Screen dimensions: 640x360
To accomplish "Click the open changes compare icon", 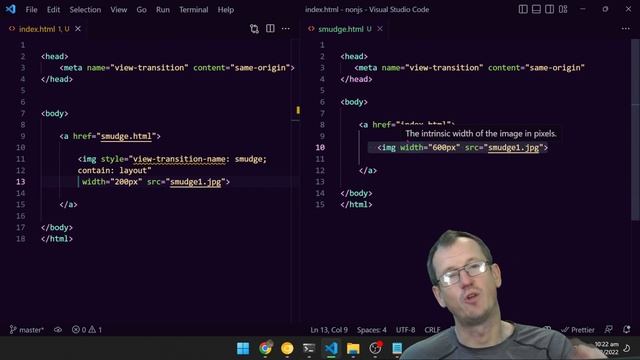I will [x=254, y=29].
